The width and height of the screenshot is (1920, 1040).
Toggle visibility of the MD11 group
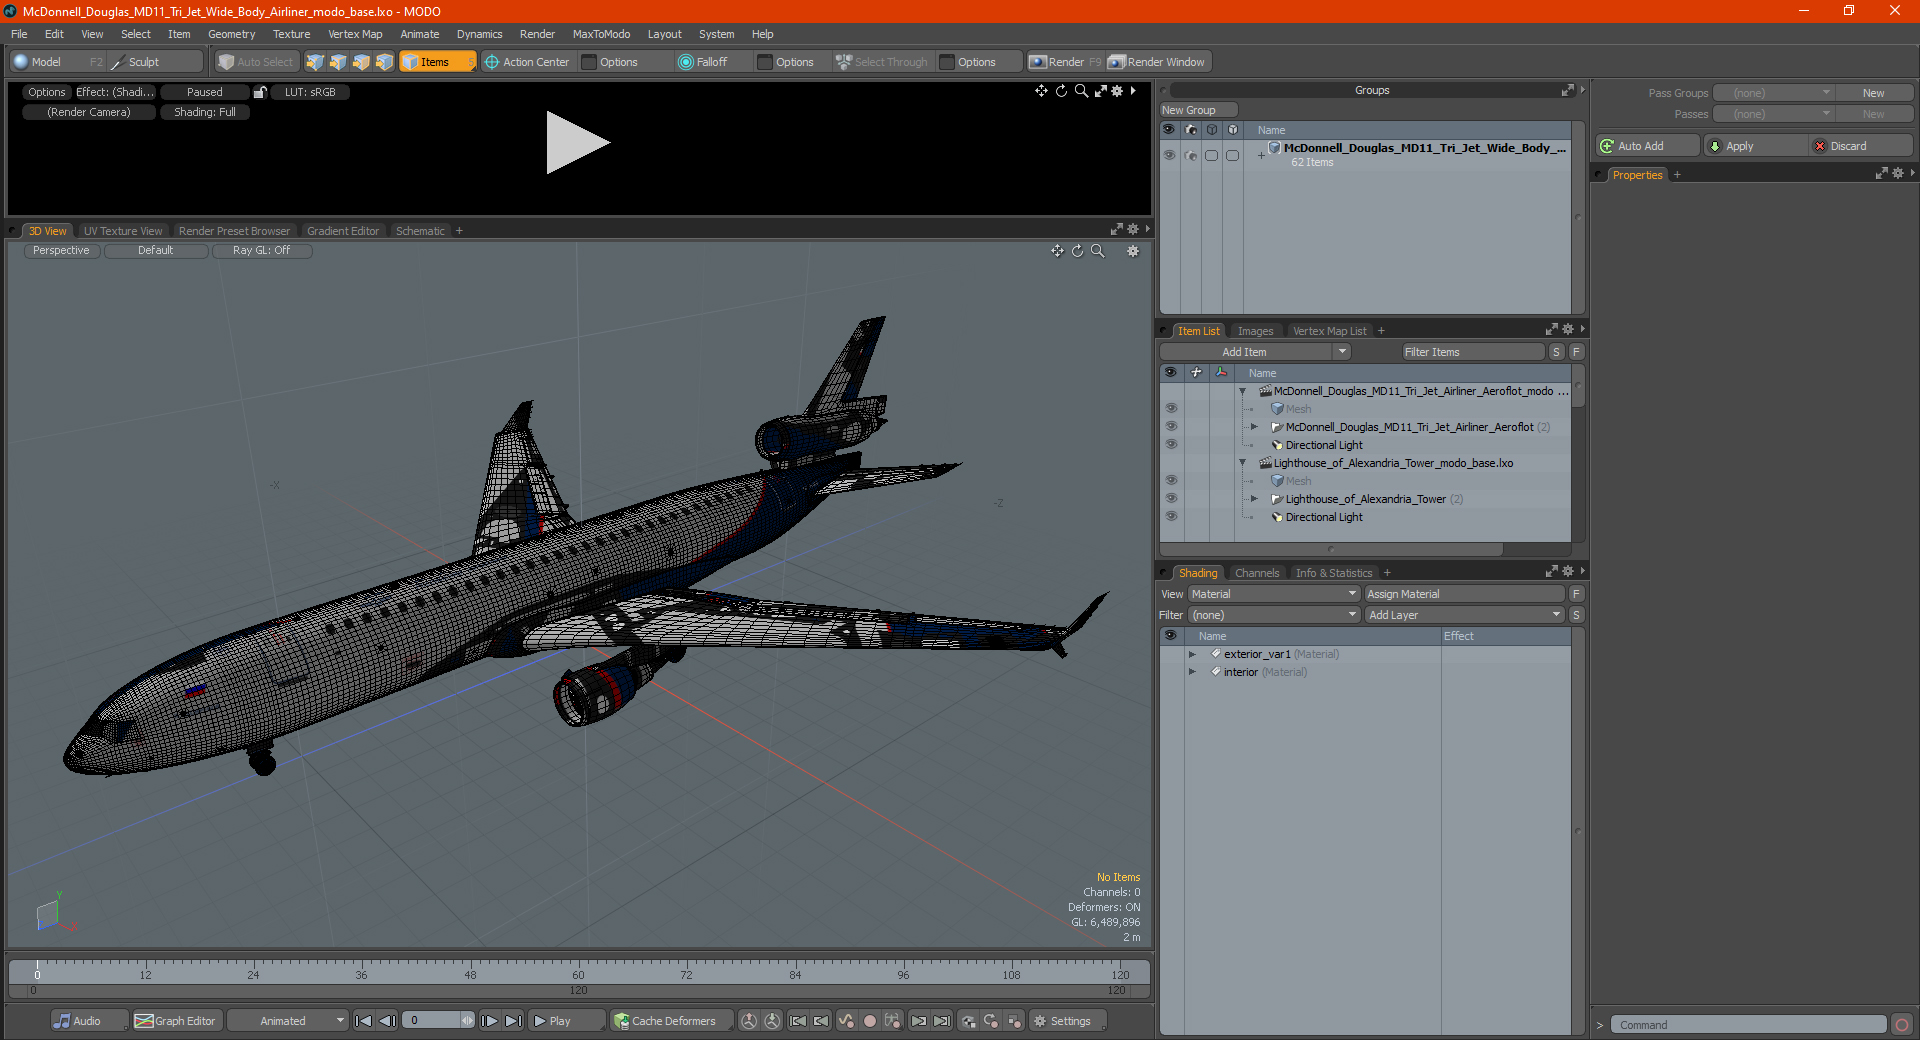point(1169,155)
